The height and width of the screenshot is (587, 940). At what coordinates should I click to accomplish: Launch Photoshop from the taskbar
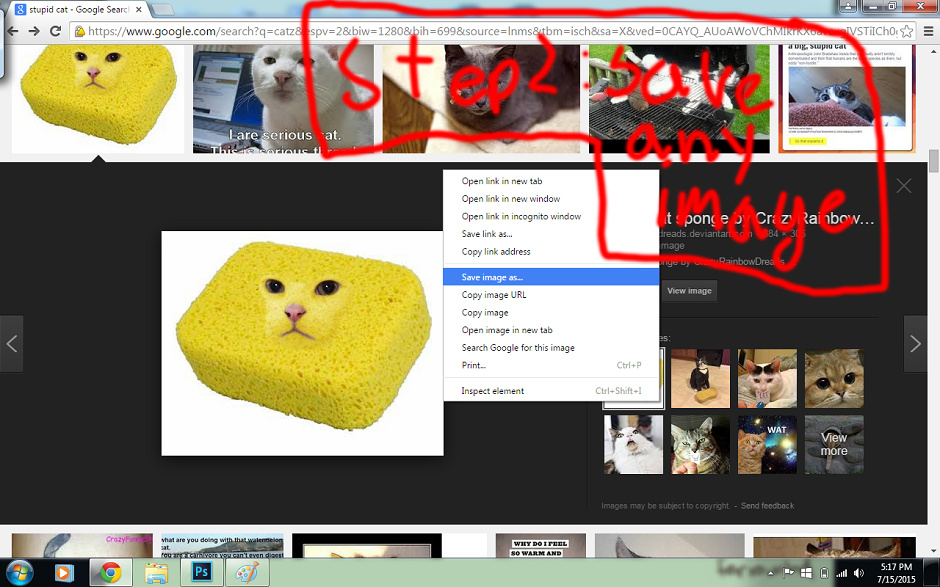199,573
